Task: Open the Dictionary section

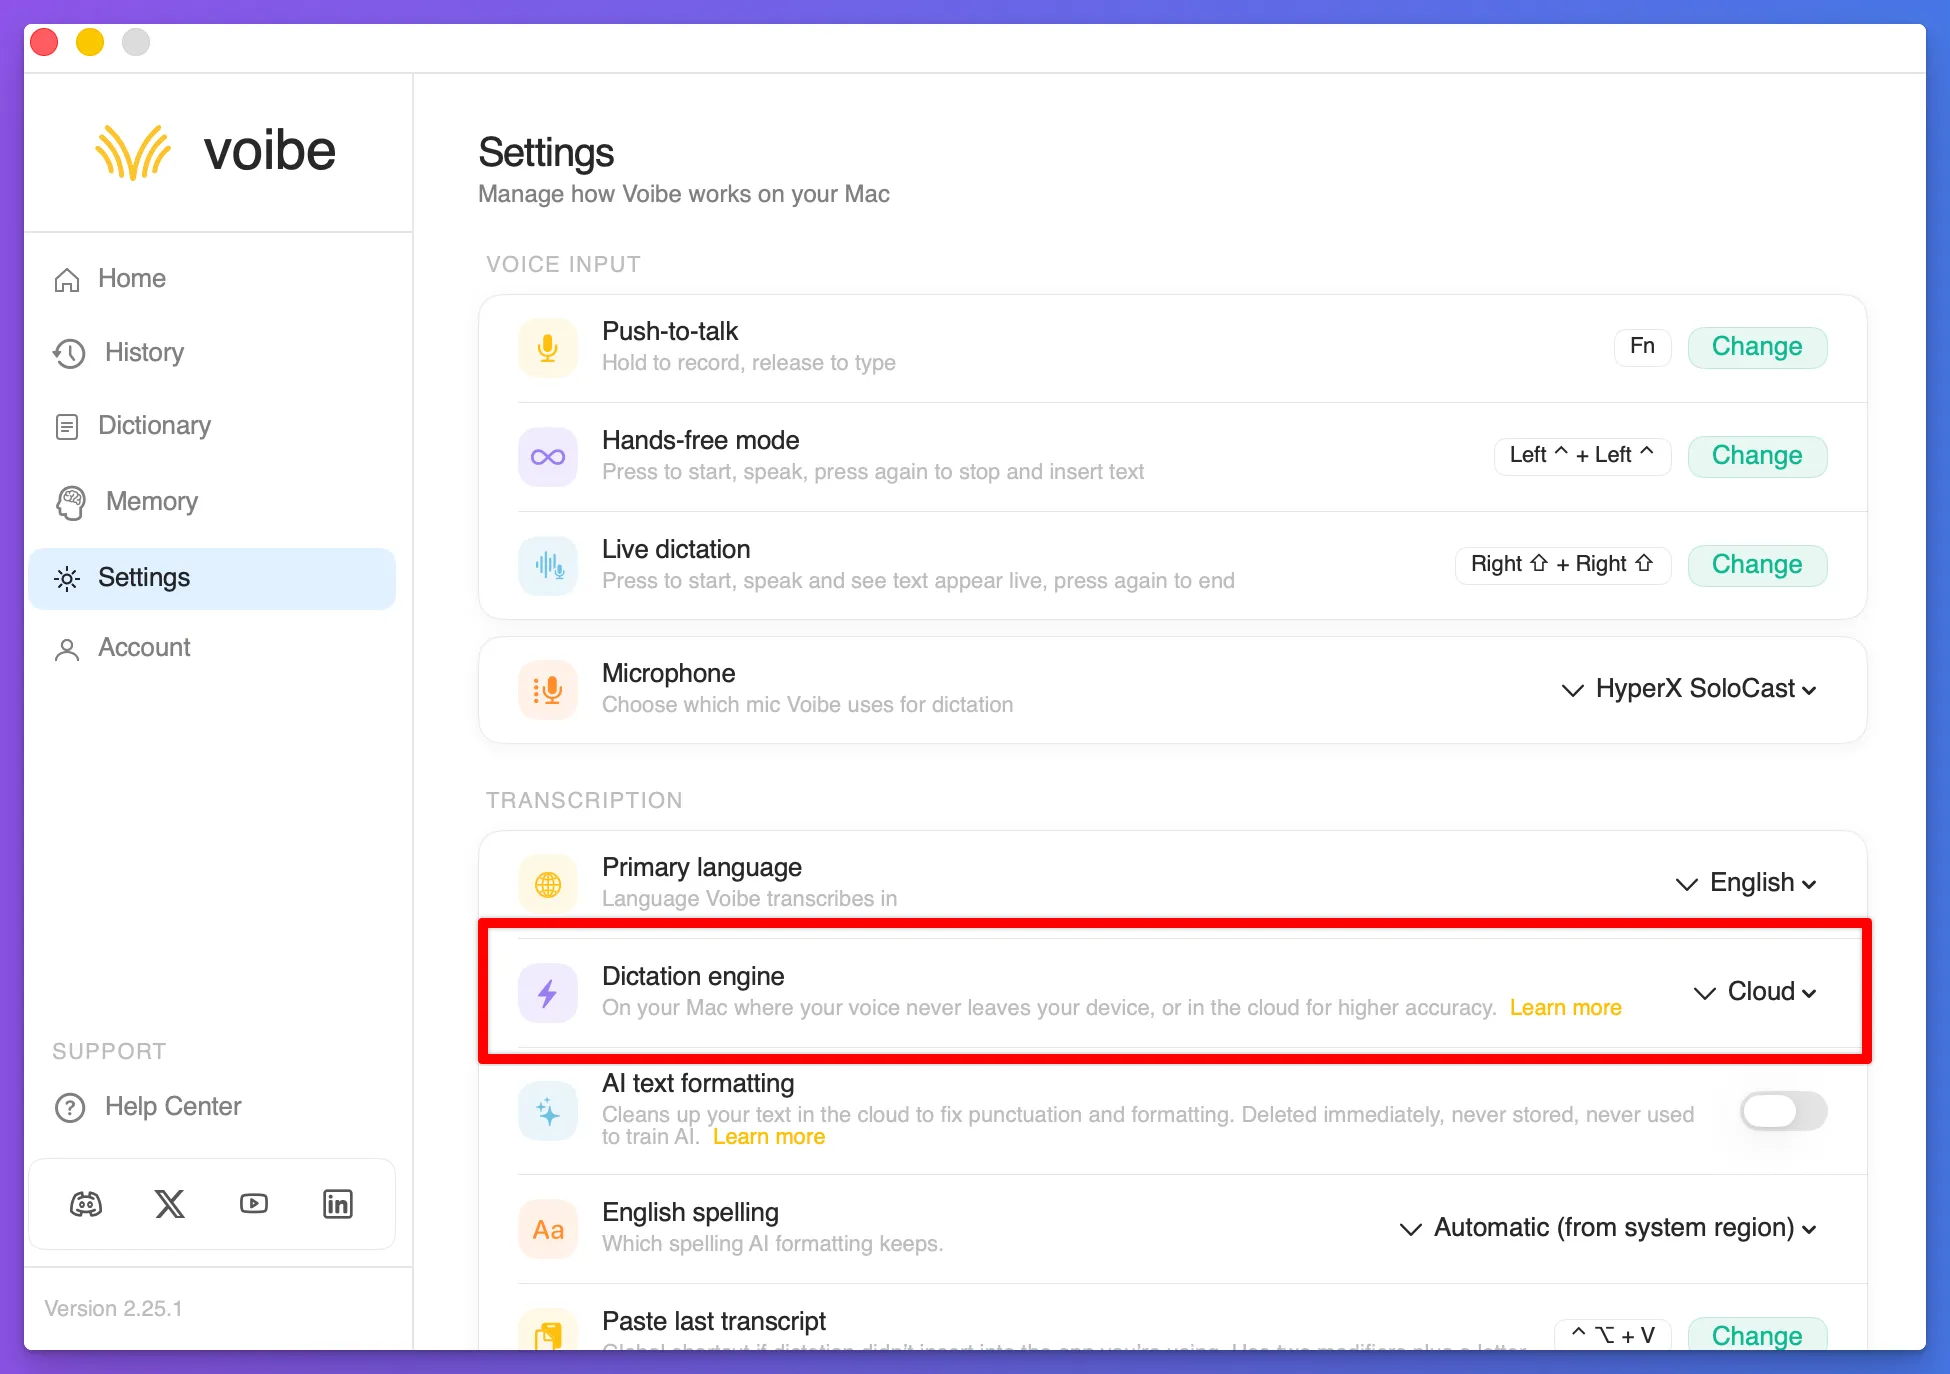Action: (x=212, y=427)
